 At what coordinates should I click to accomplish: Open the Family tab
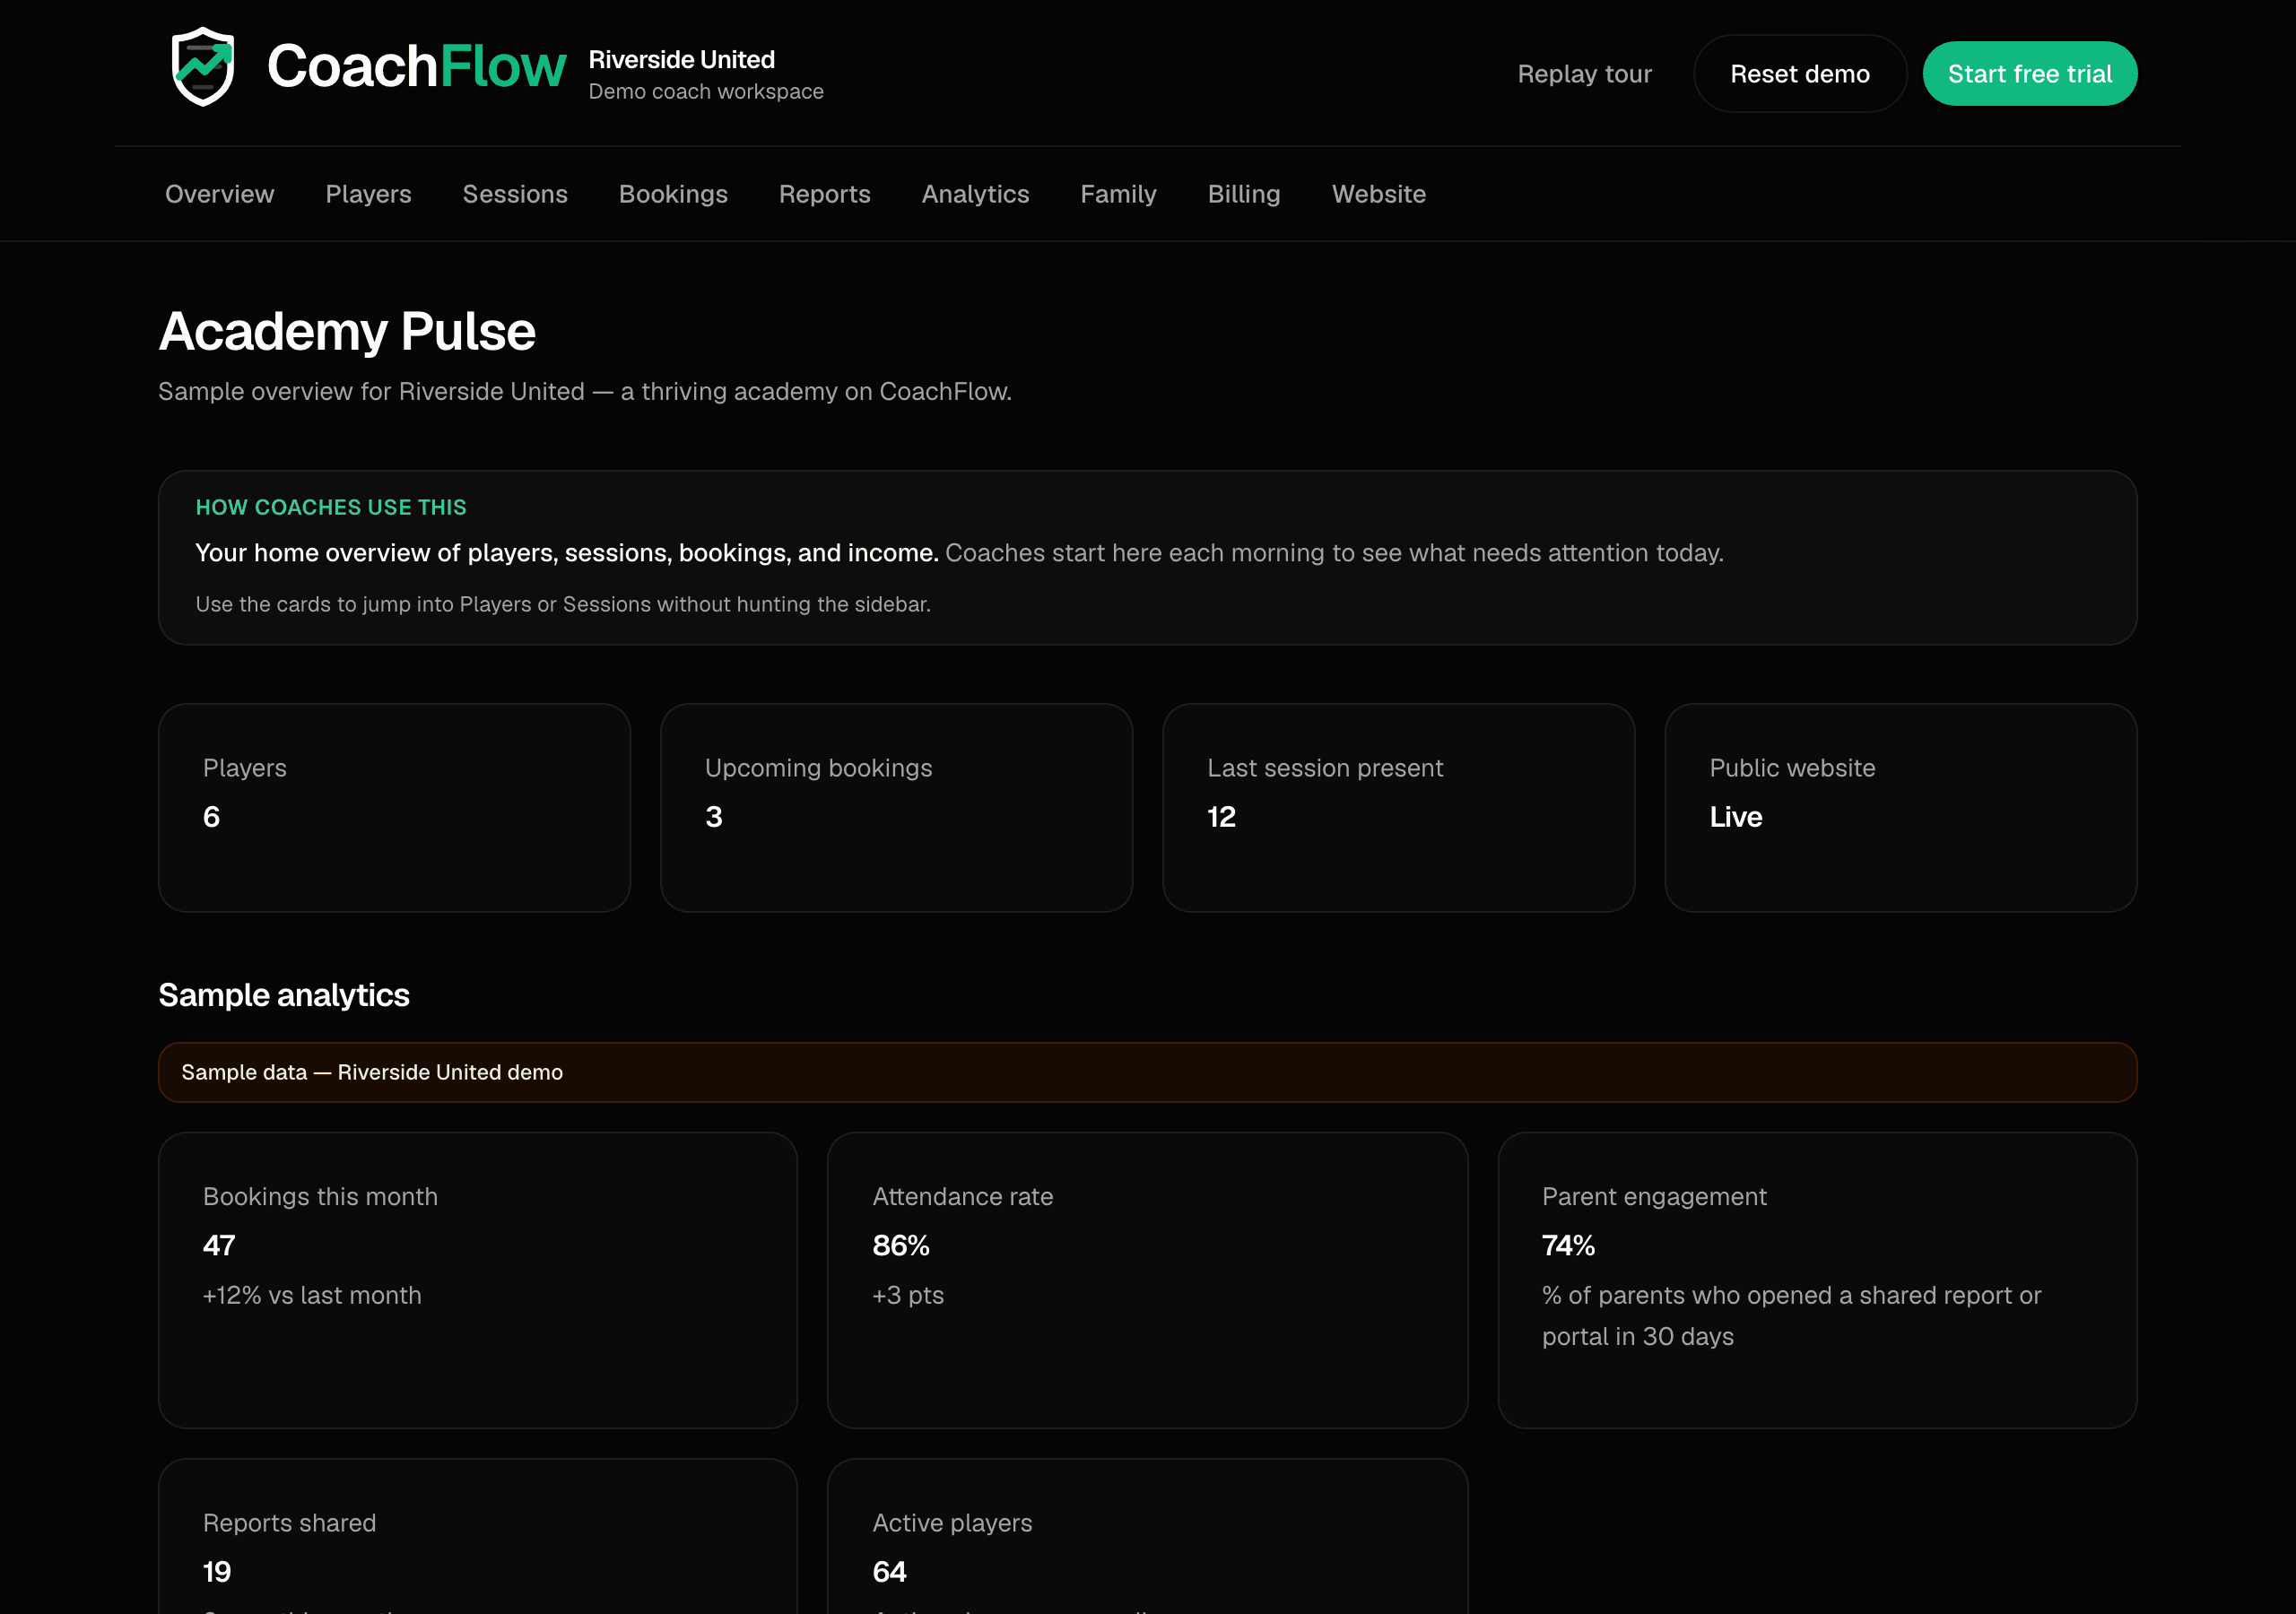coord(1118,194)
